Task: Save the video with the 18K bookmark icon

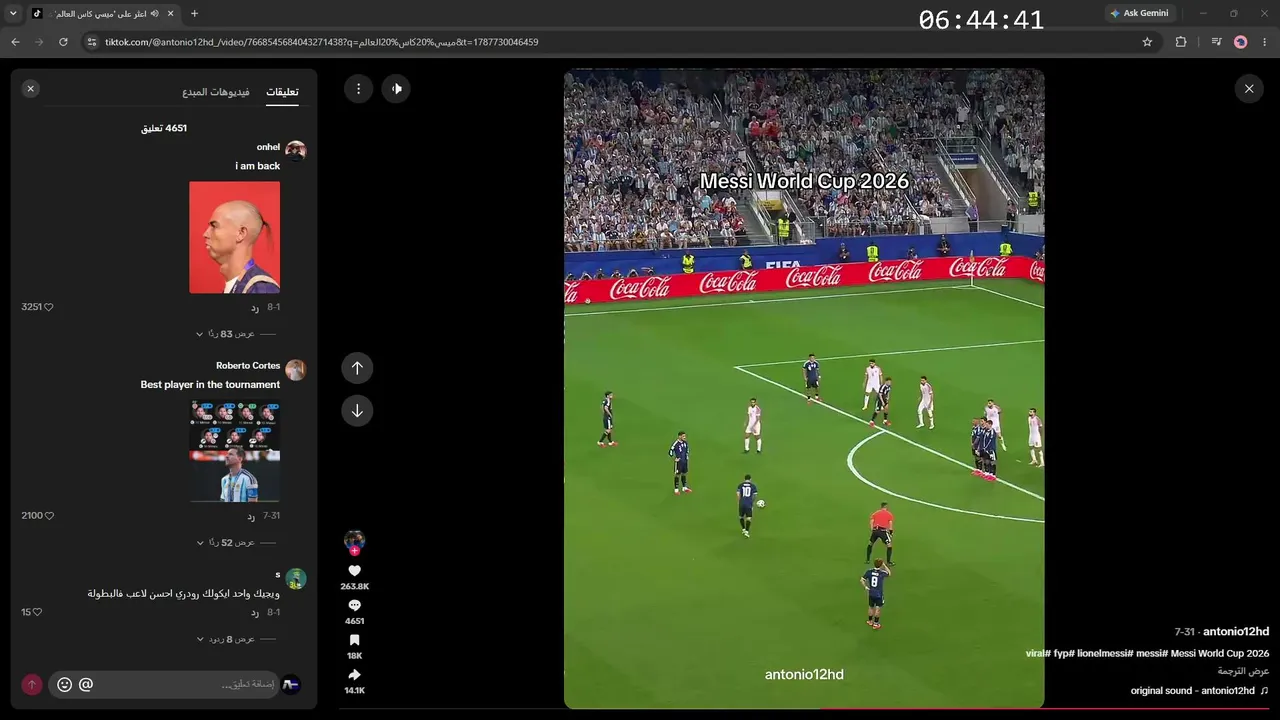Action: [x=354, y=640]
